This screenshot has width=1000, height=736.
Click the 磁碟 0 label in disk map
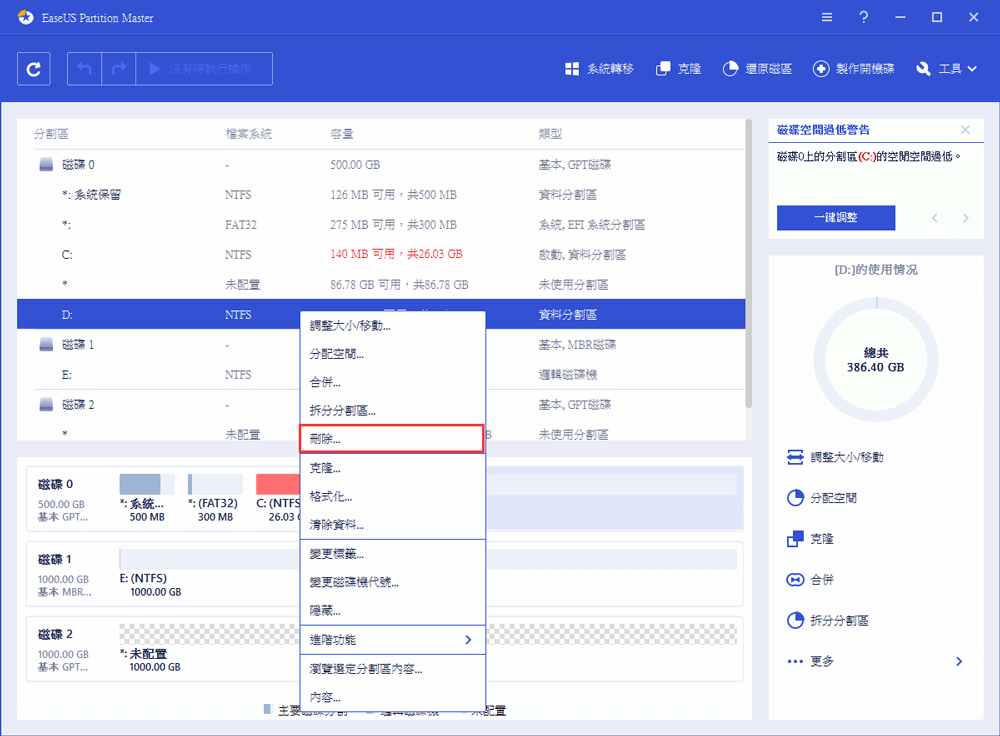pos(55,484)
